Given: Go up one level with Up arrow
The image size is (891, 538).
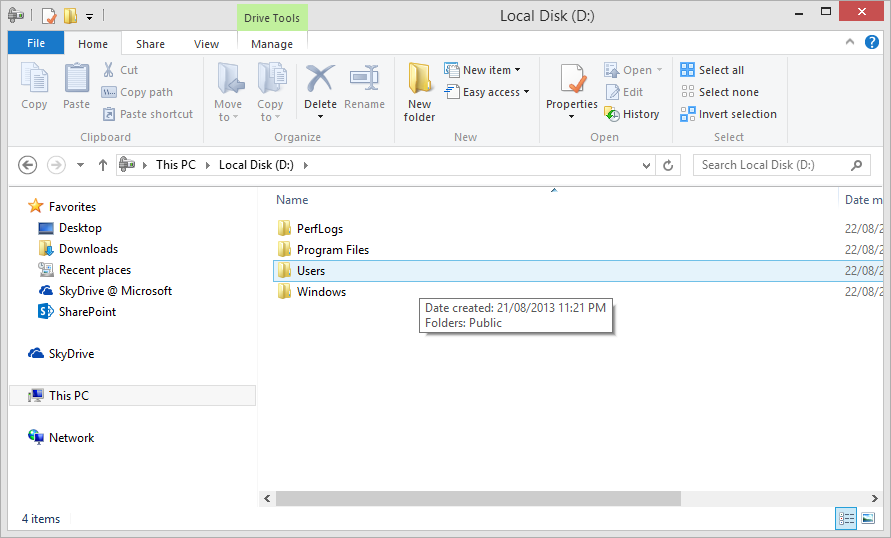Looking at the screenshot, I should pyautogui.click(x=102, y=165).
